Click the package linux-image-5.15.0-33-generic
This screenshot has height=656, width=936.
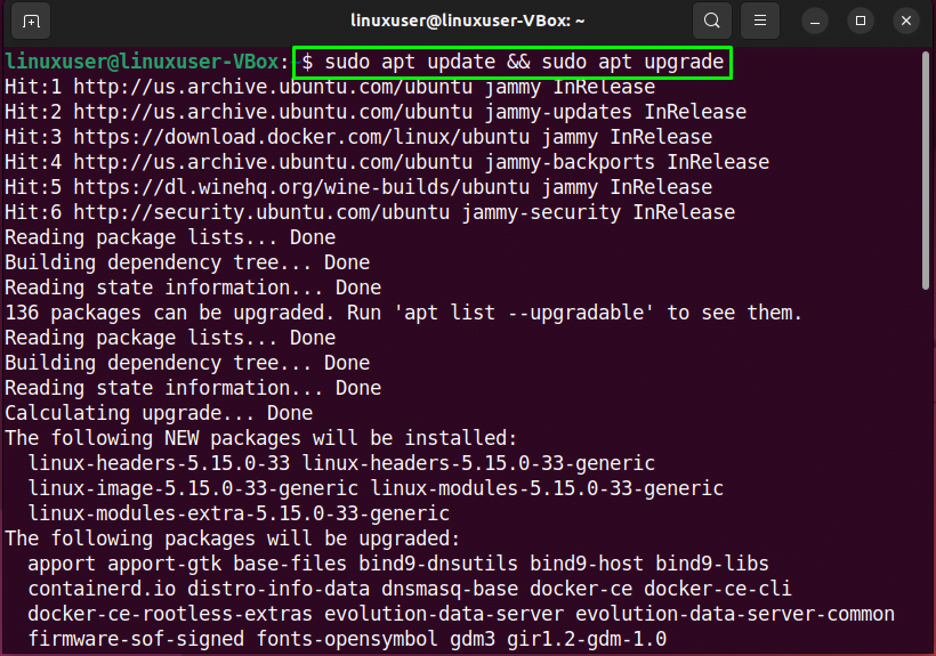point(193,488)
